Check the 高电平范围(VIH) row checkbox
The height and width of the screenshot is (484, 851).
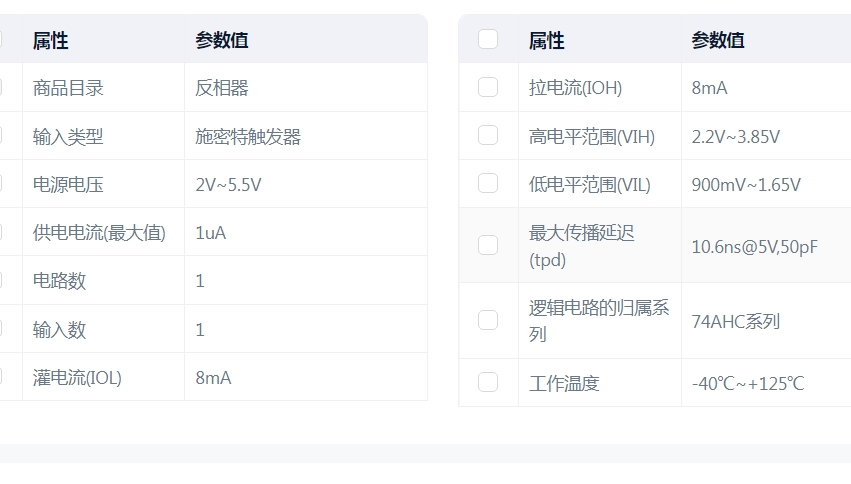coord(488,136)
